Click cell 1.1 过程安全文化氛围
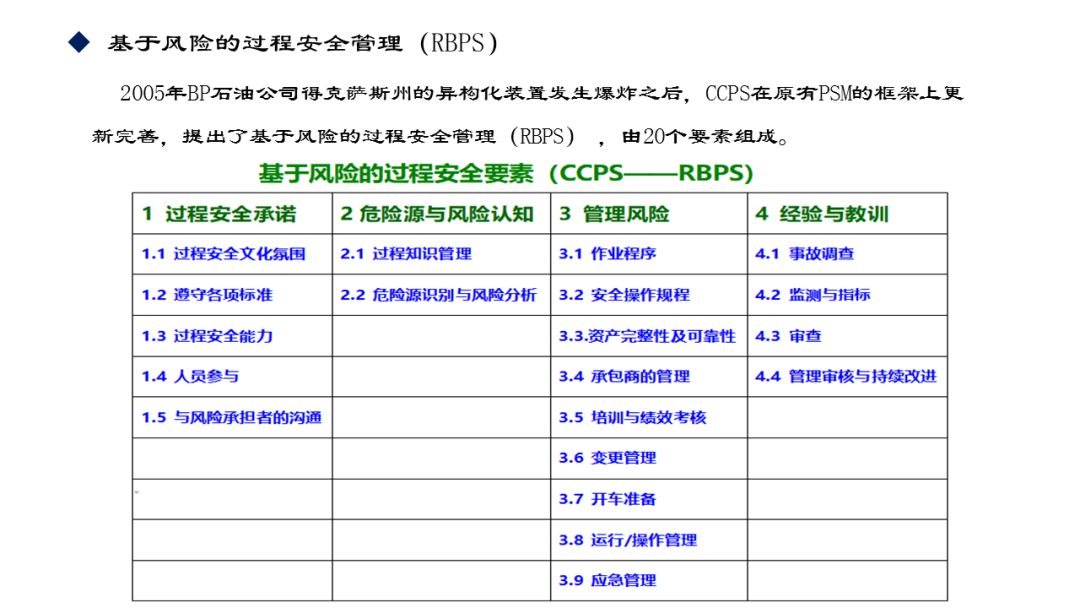Screen dimensions: 1080x608 232,254
